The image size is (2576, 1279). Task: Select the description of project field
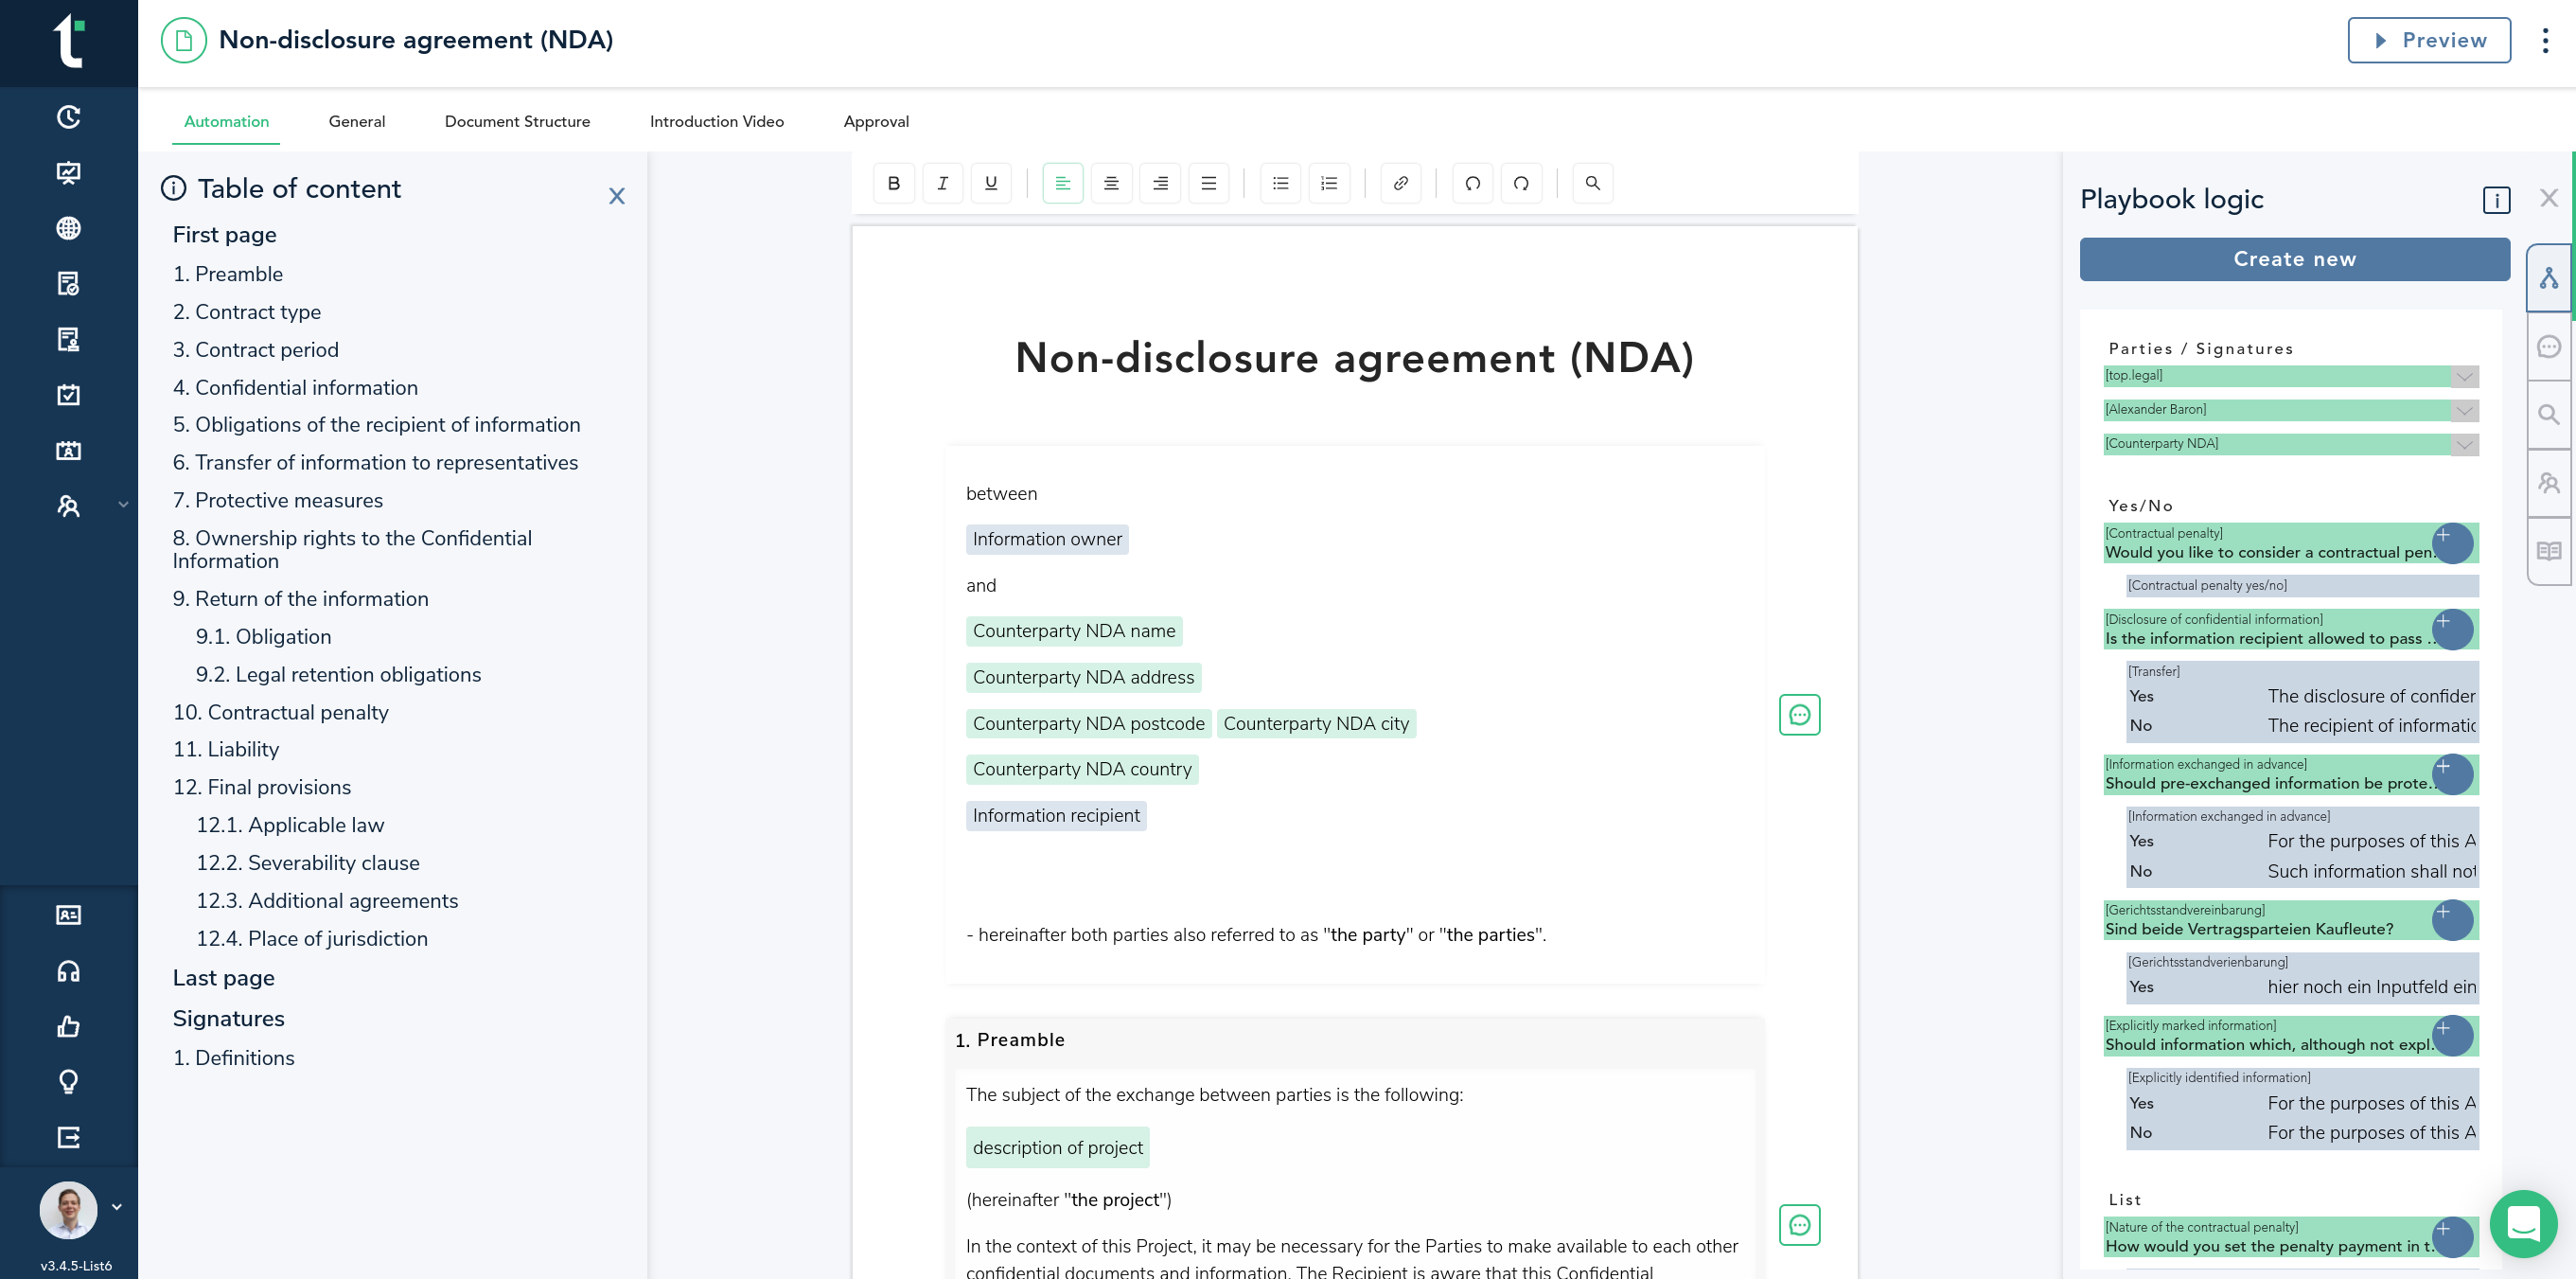click(x=1057, y=1148)
